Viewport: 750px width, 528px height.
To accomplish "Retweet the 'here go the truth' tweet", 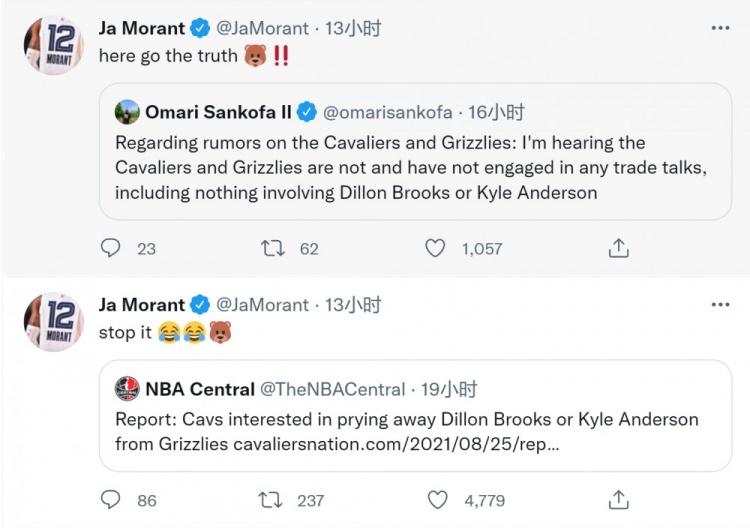I will (273, 248).
